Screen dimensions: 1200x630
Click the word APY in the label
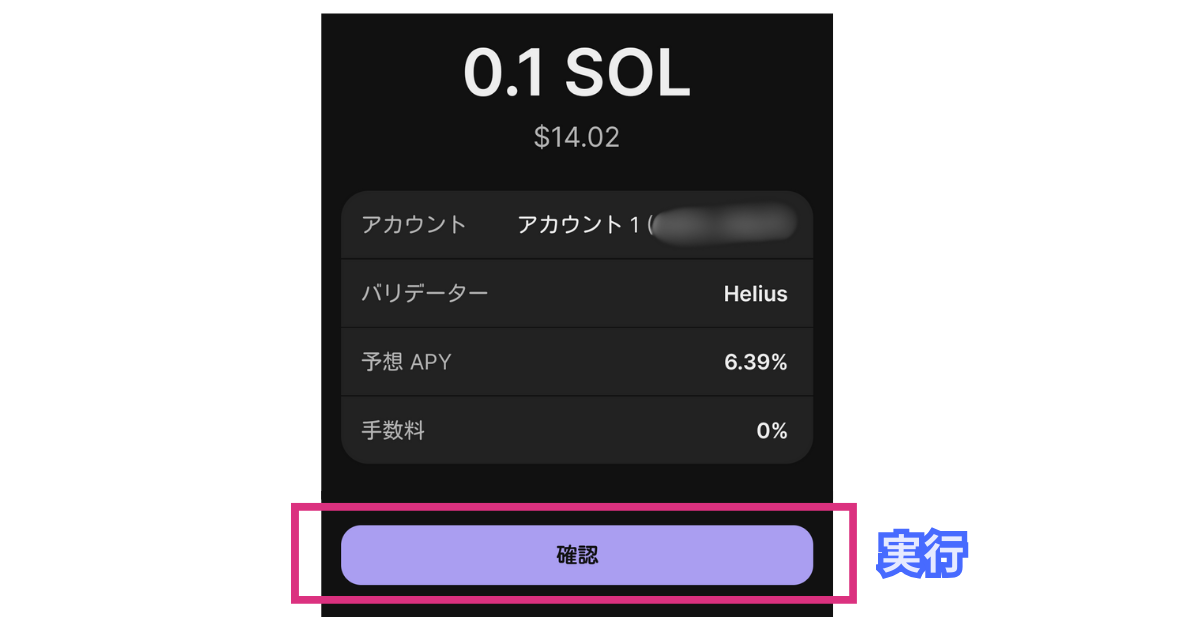431,362
